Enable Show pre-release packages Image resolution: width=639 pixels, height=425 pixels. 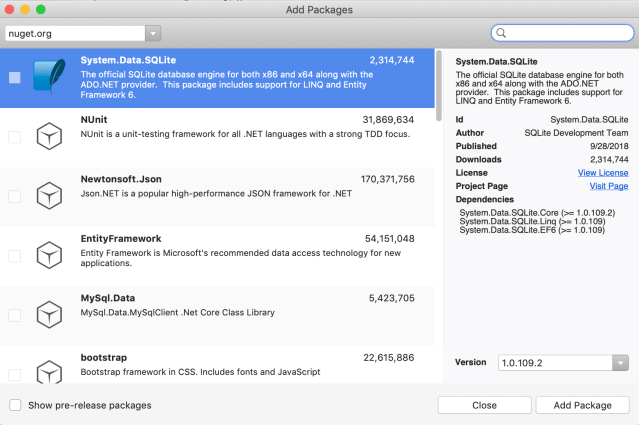tap(15, 405)
